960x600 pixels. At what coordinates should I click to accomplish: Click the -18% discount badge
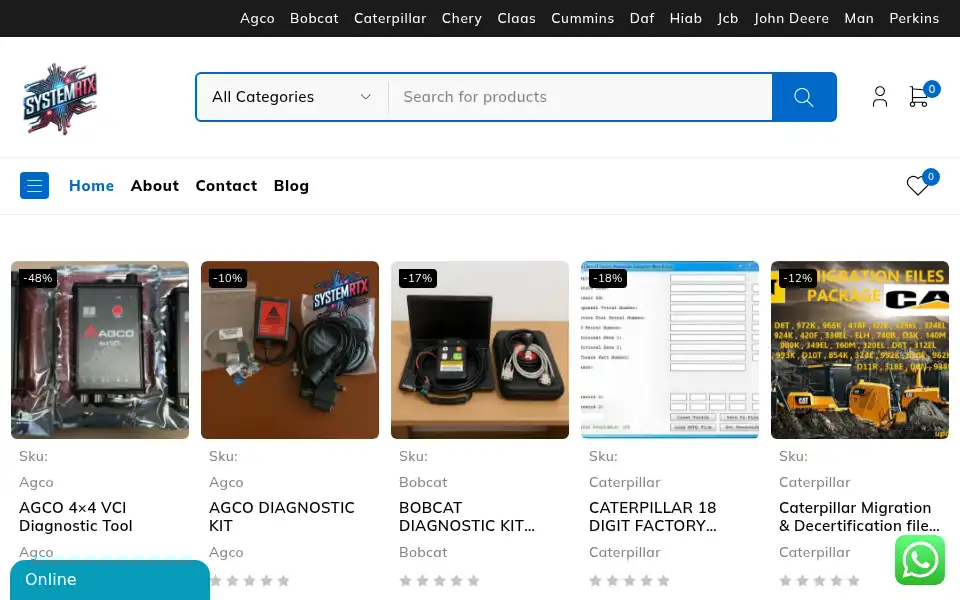(607, 278)
